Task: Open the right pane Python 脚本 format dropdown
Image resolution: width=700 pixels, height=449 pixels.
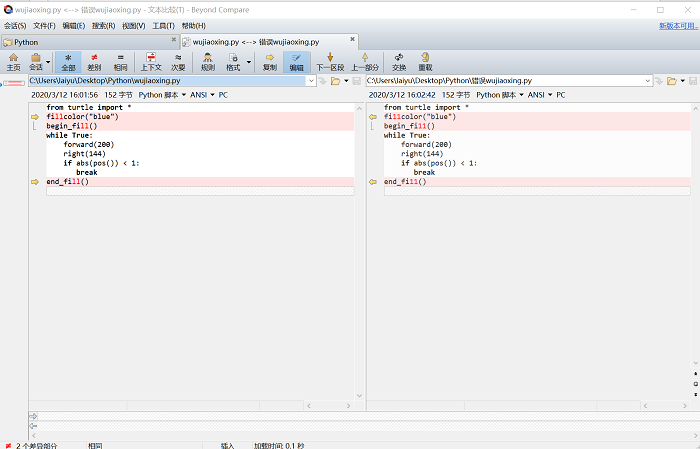Action: point(502,95)
